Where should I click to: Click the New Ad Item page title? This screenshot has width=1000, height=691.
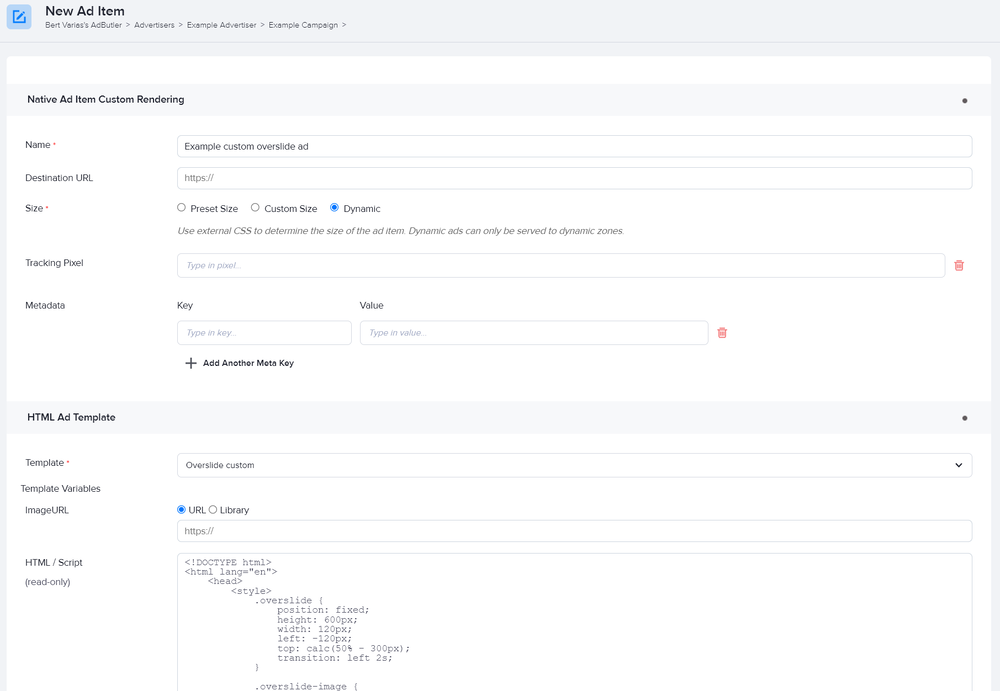[85, 11]
